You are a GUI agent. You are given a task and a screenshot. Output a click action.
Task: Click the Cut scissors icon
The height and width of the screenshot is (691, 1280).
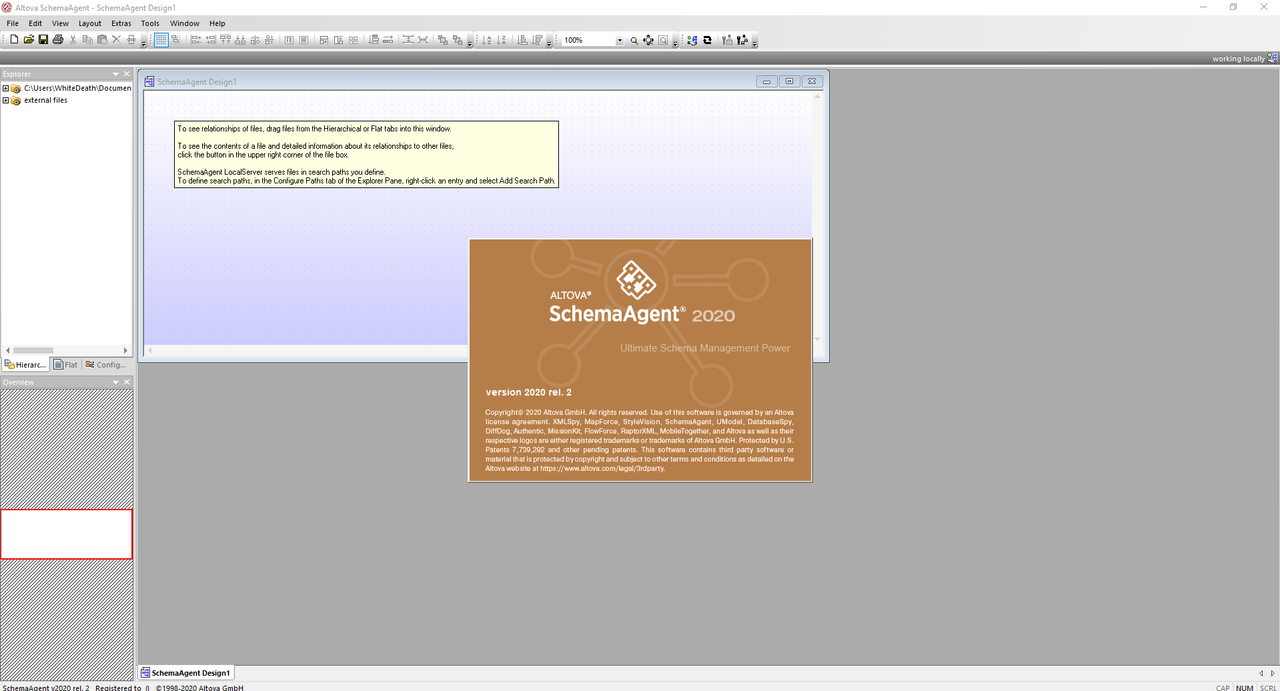point(73,40)
